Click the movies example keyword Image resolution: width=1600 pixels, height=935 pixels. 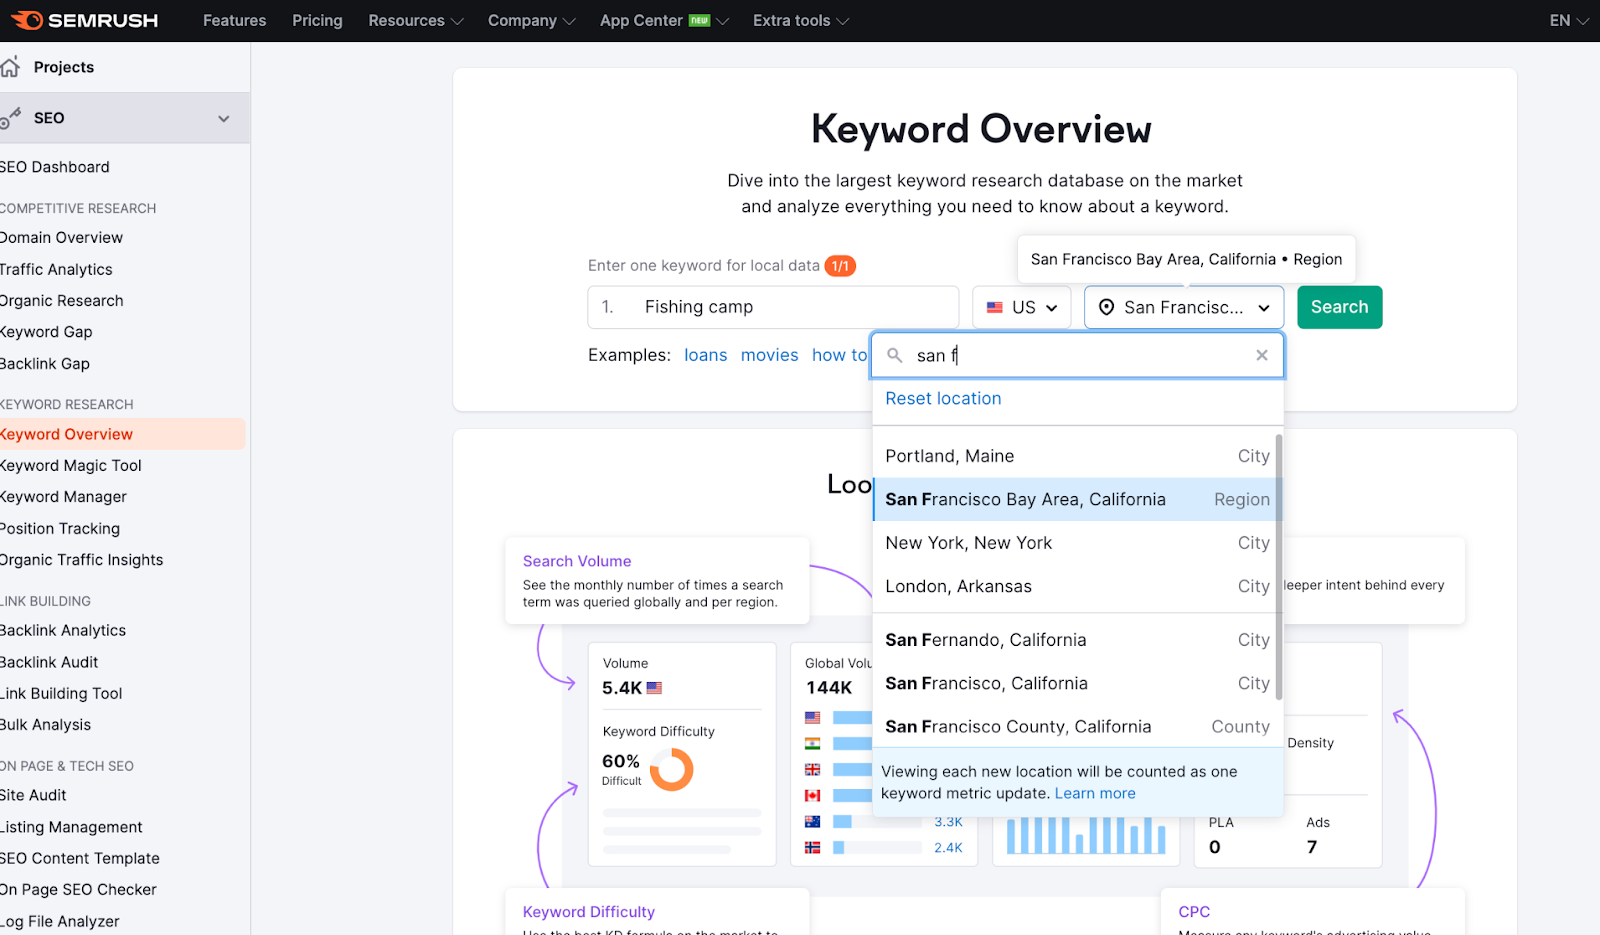770,355
